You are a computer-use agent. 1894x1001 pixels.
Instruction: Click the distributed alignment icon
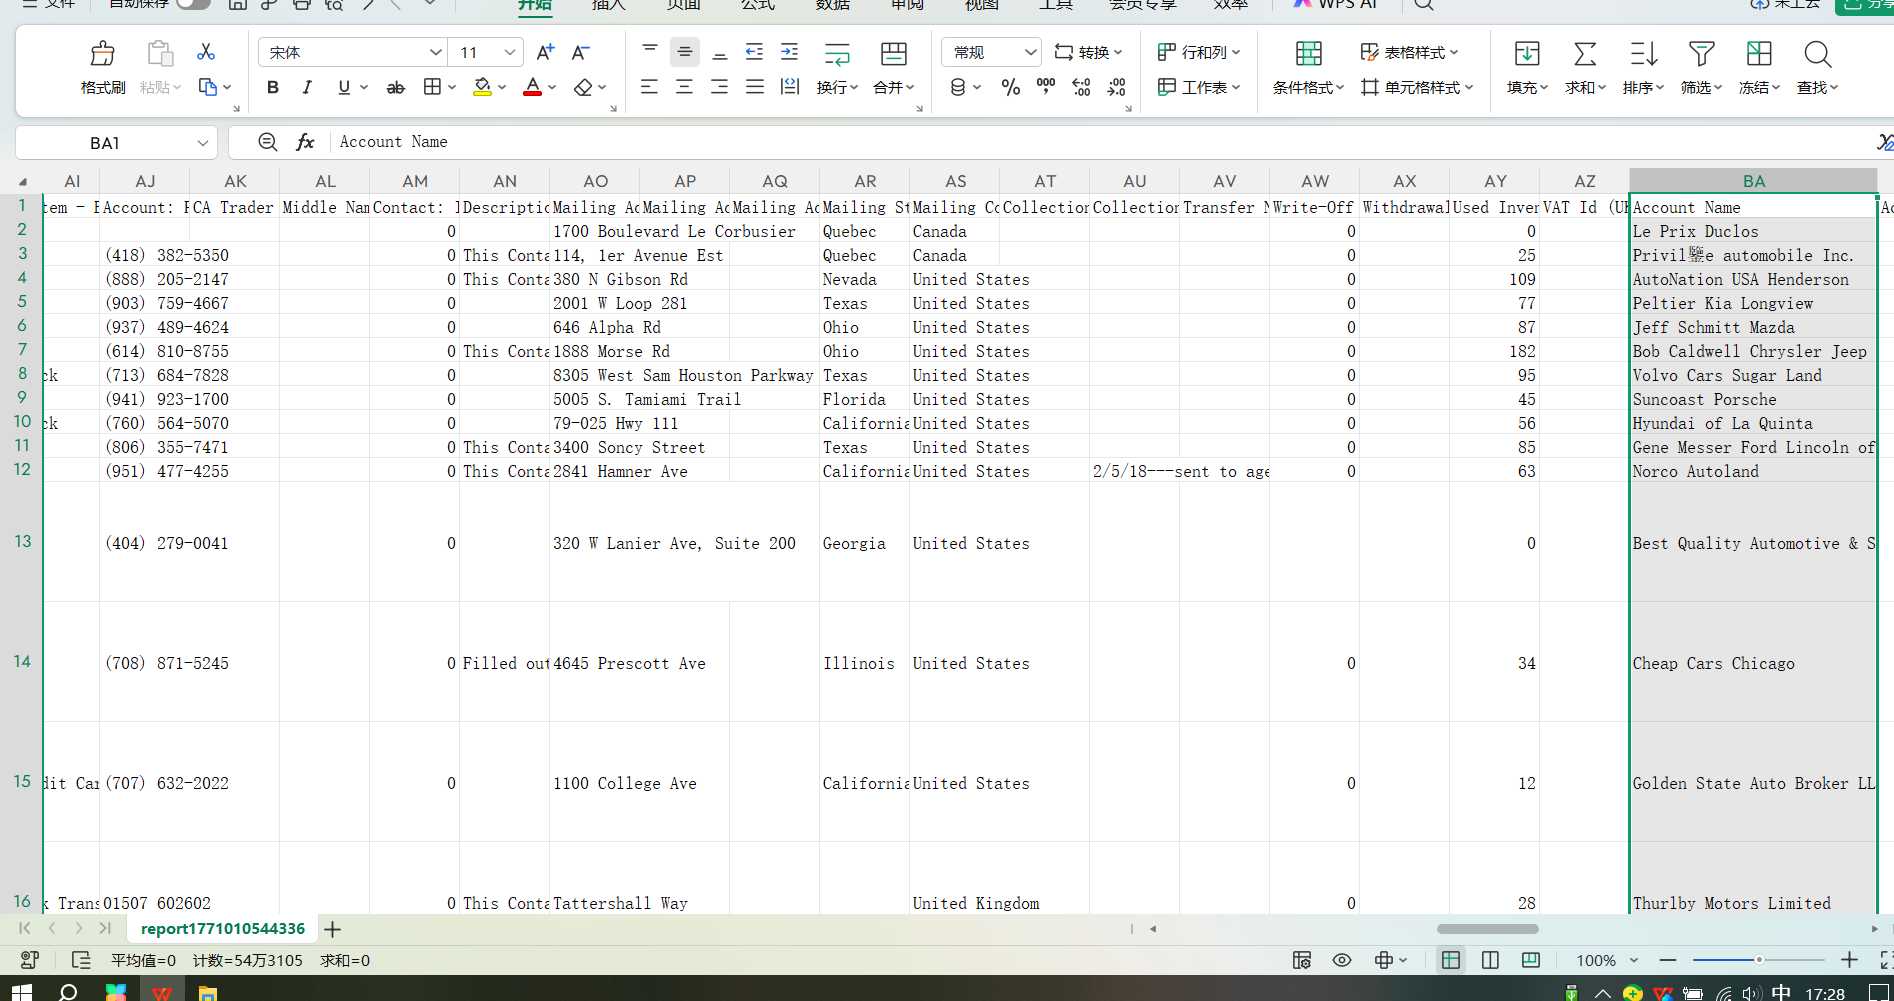click(790, 87)
